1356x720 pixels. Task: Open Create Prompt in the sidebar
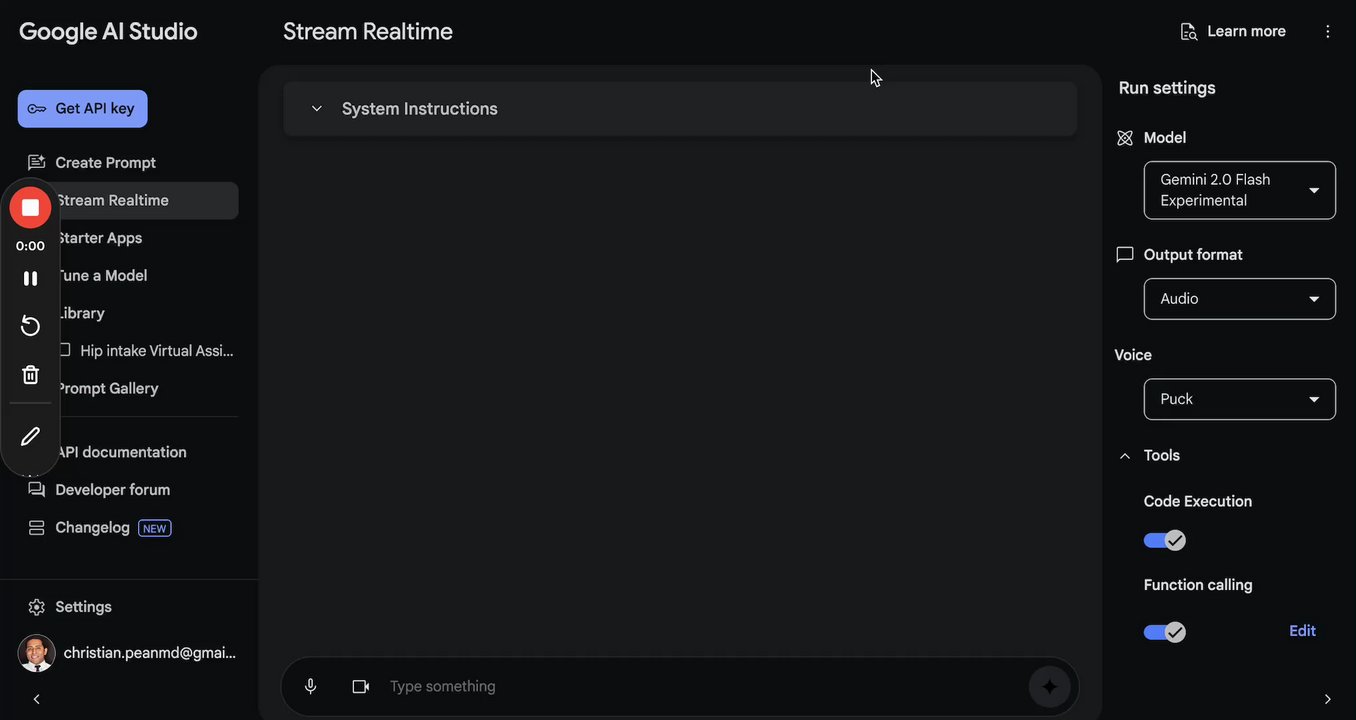tap(105, 162)
